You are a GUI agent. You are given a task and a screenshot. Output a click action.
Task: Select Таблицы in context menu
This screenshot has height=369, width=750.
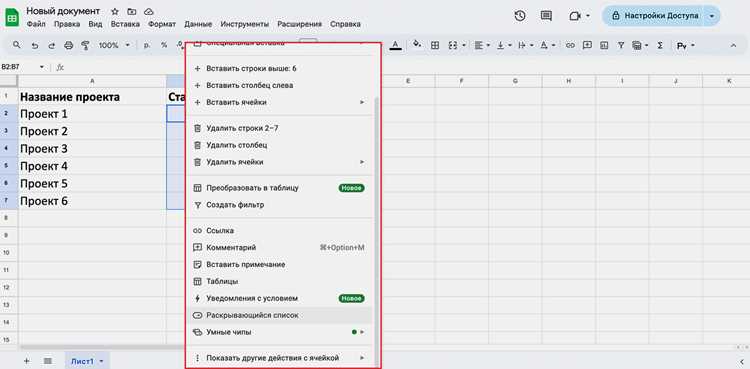click(279, 281)
